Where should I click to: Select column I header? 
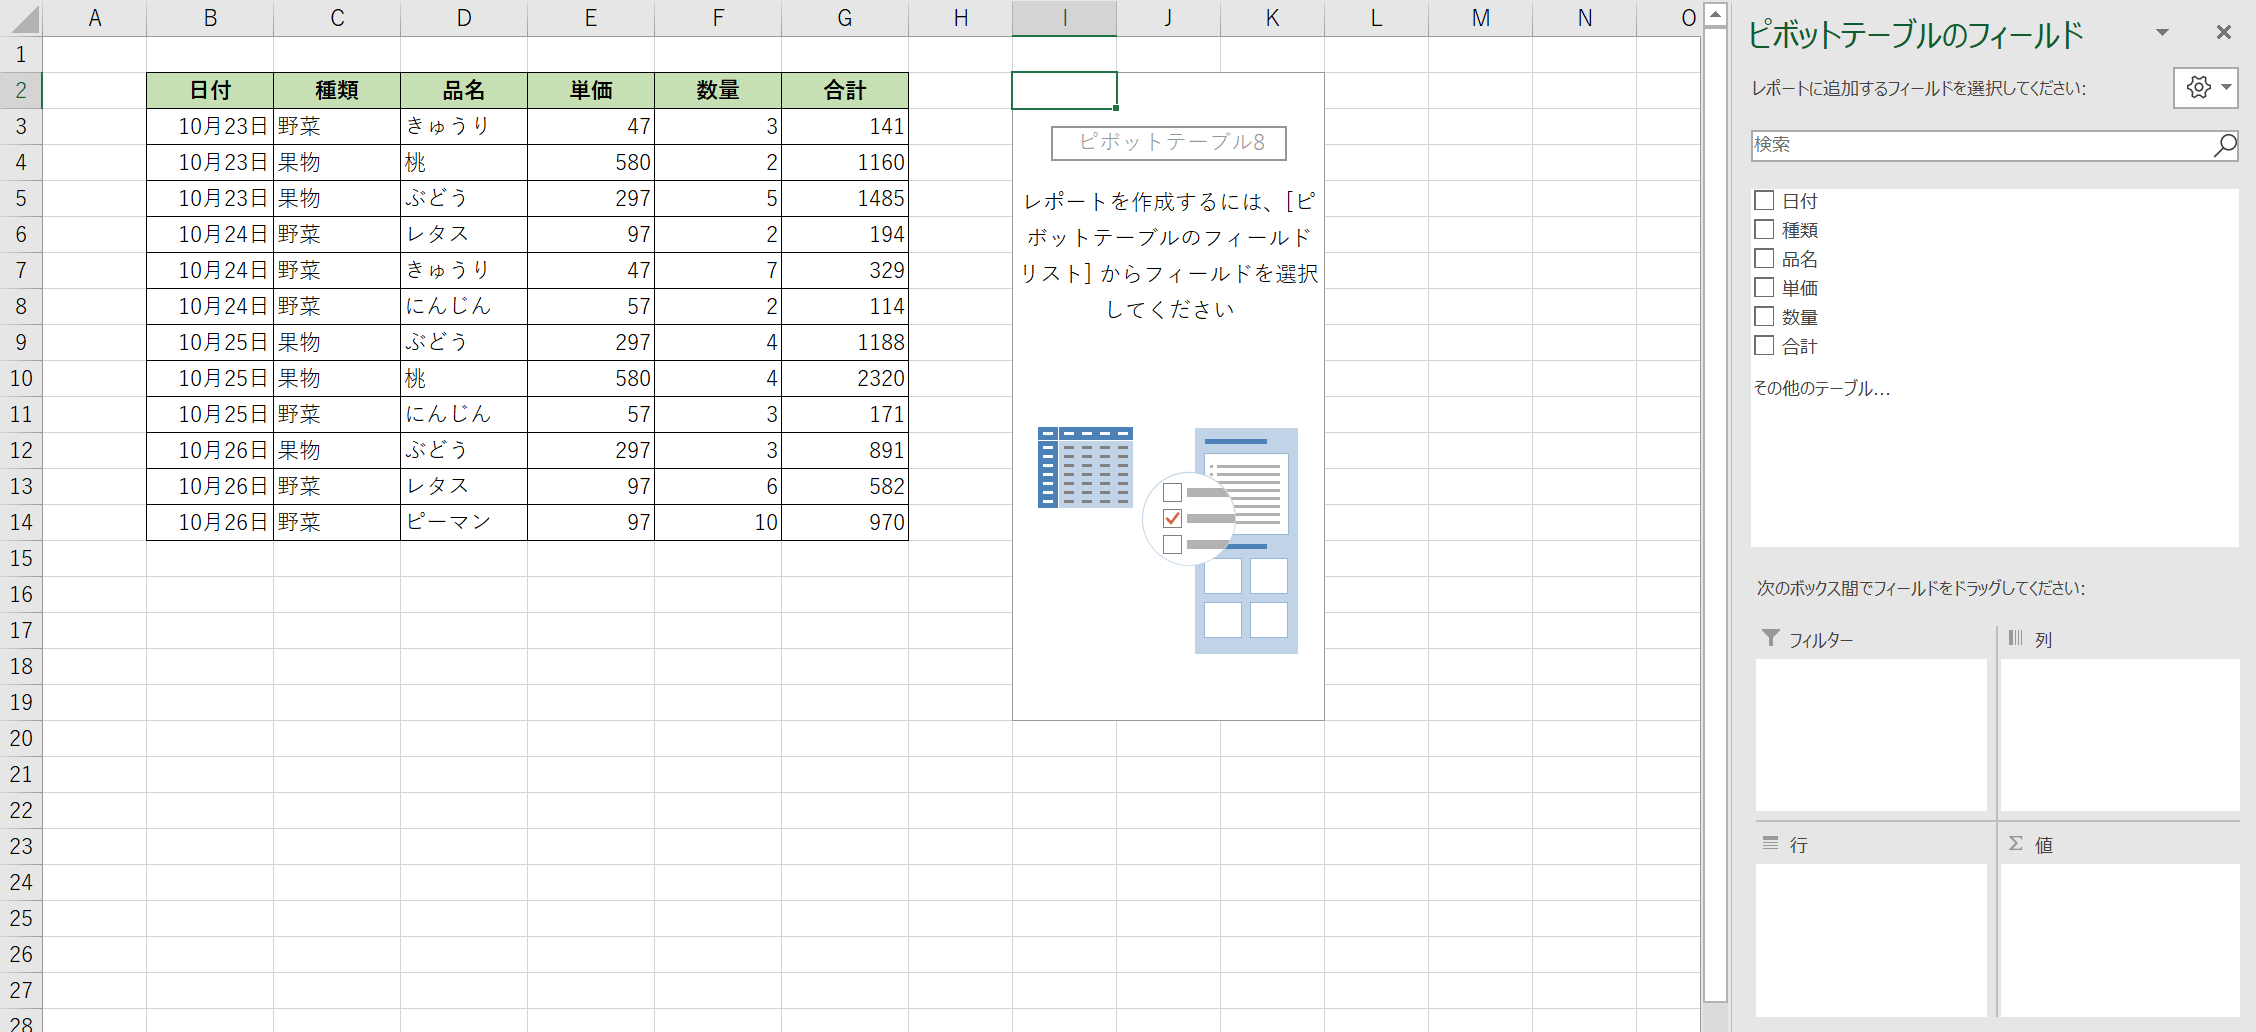tap(1064, 18)
